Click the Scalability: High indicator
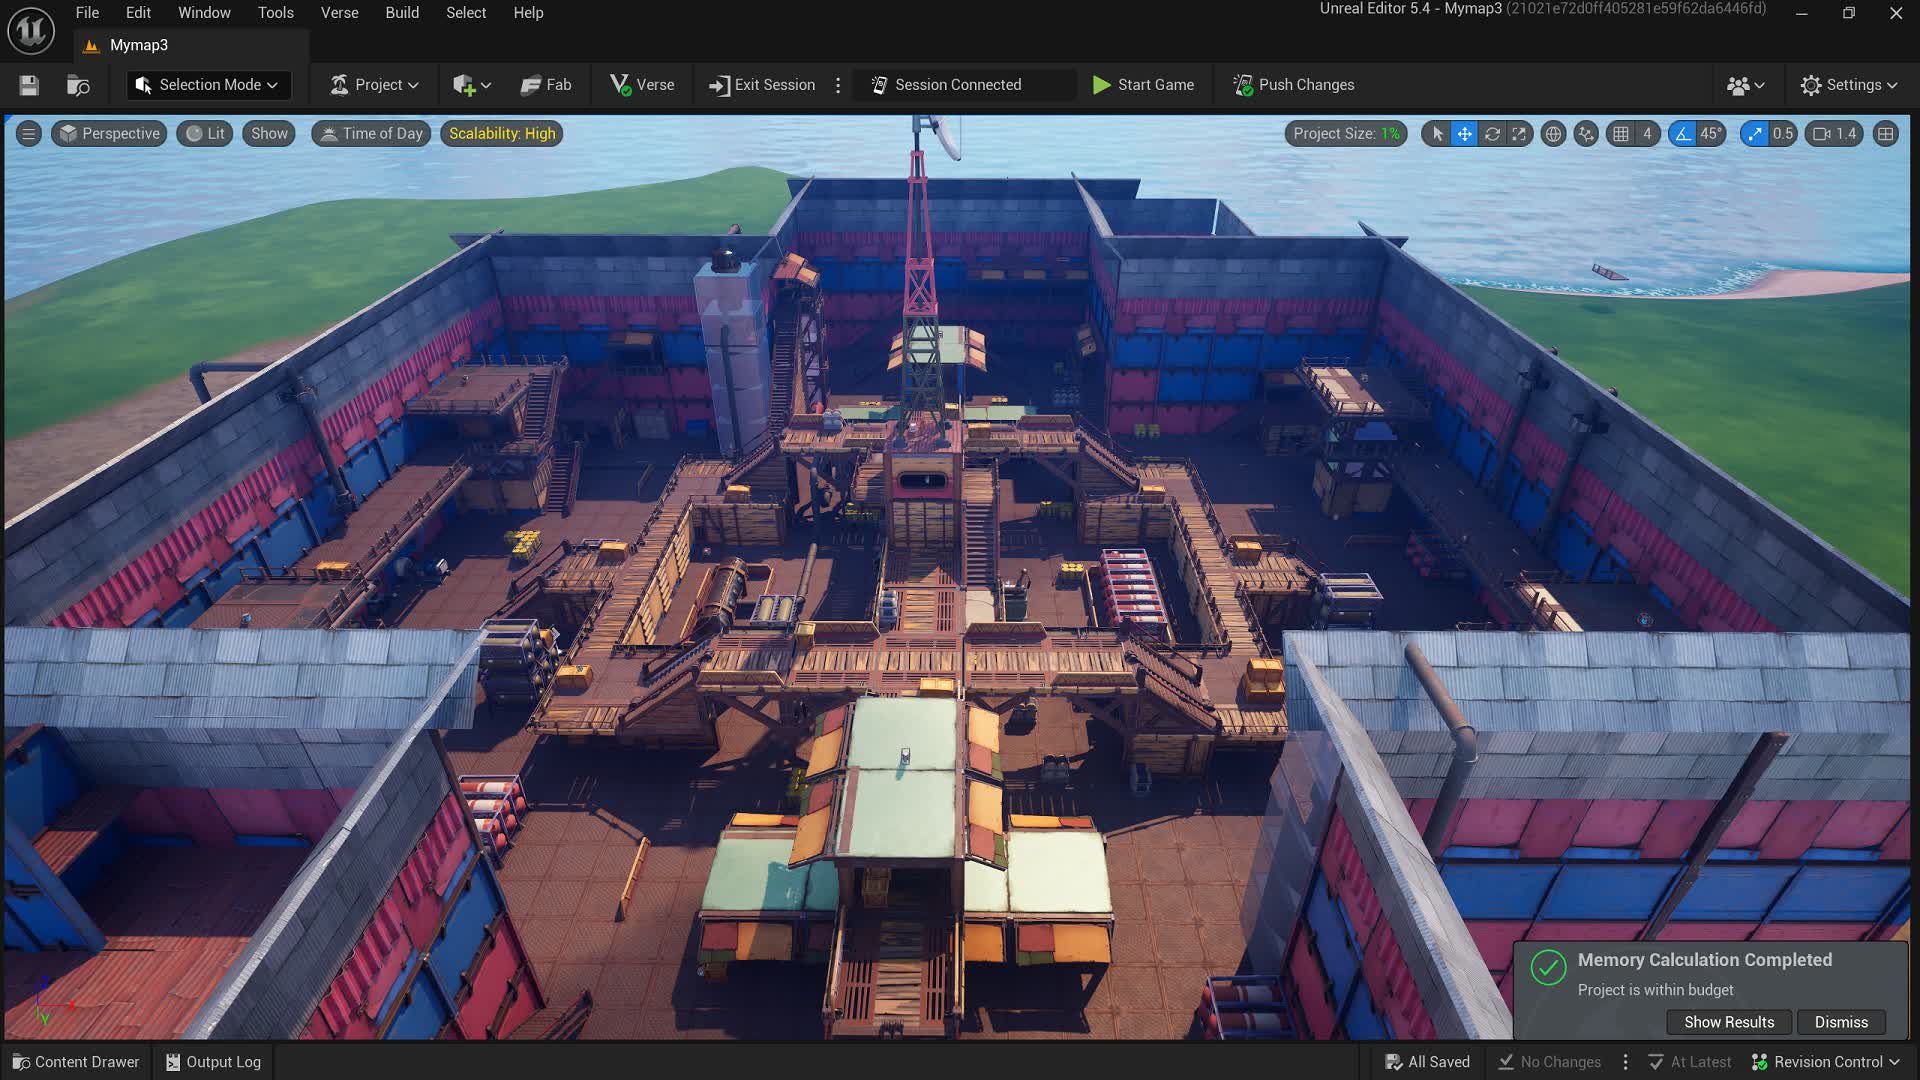1920x1080 pixels. [502, 134]
